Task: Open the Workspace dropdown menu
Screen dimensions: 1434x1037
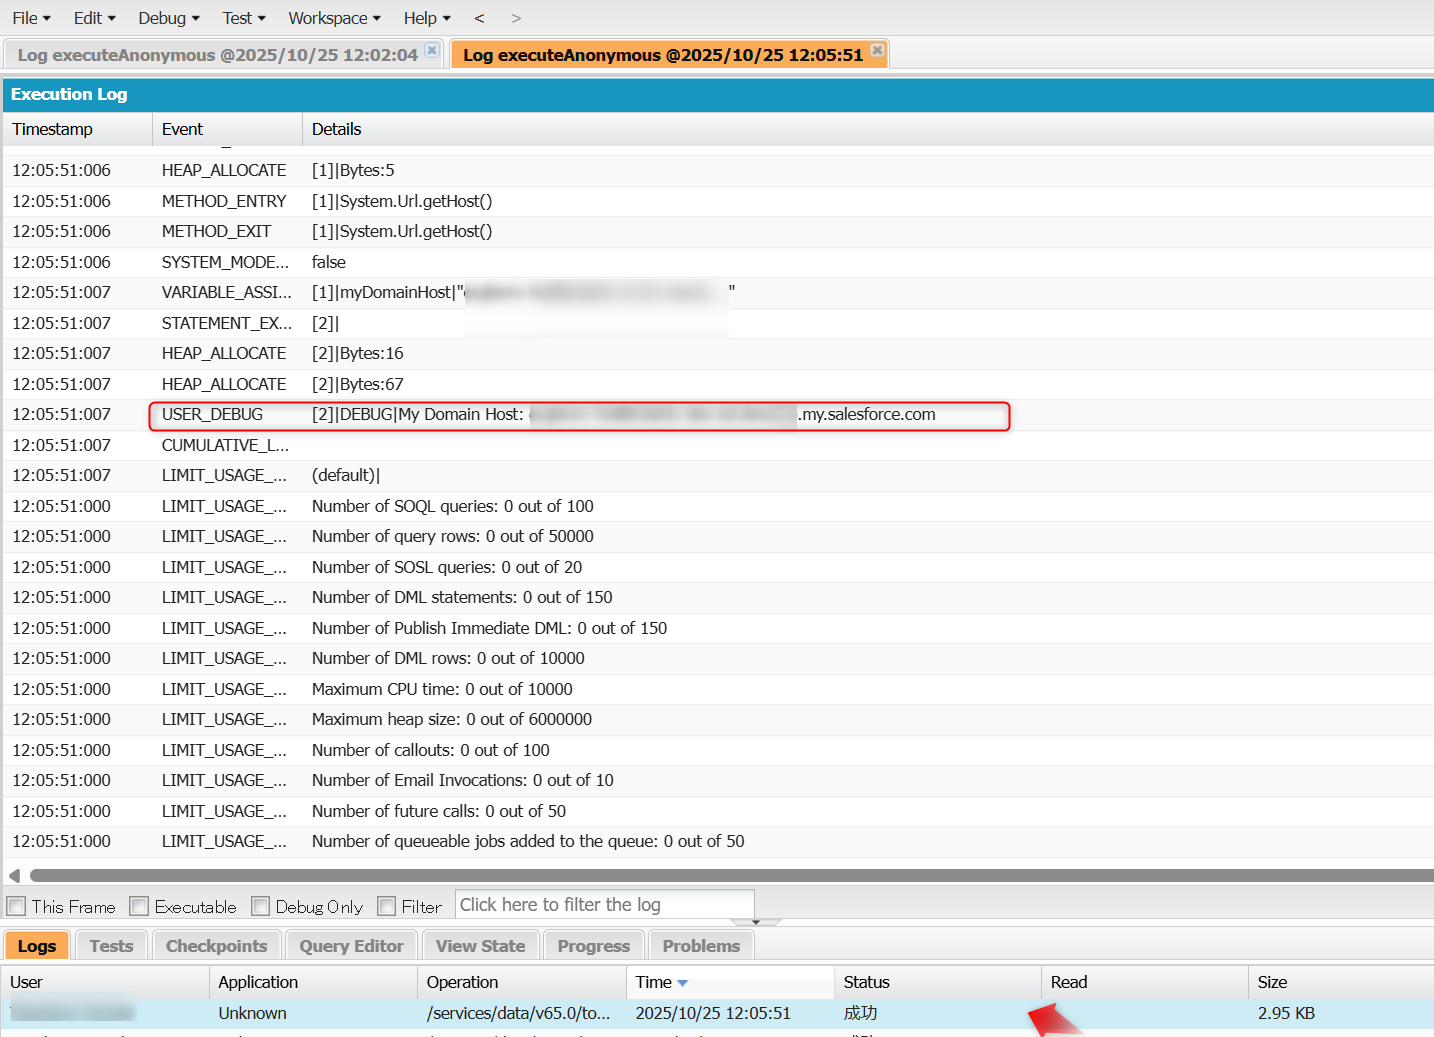Action: tap(334, 18)
